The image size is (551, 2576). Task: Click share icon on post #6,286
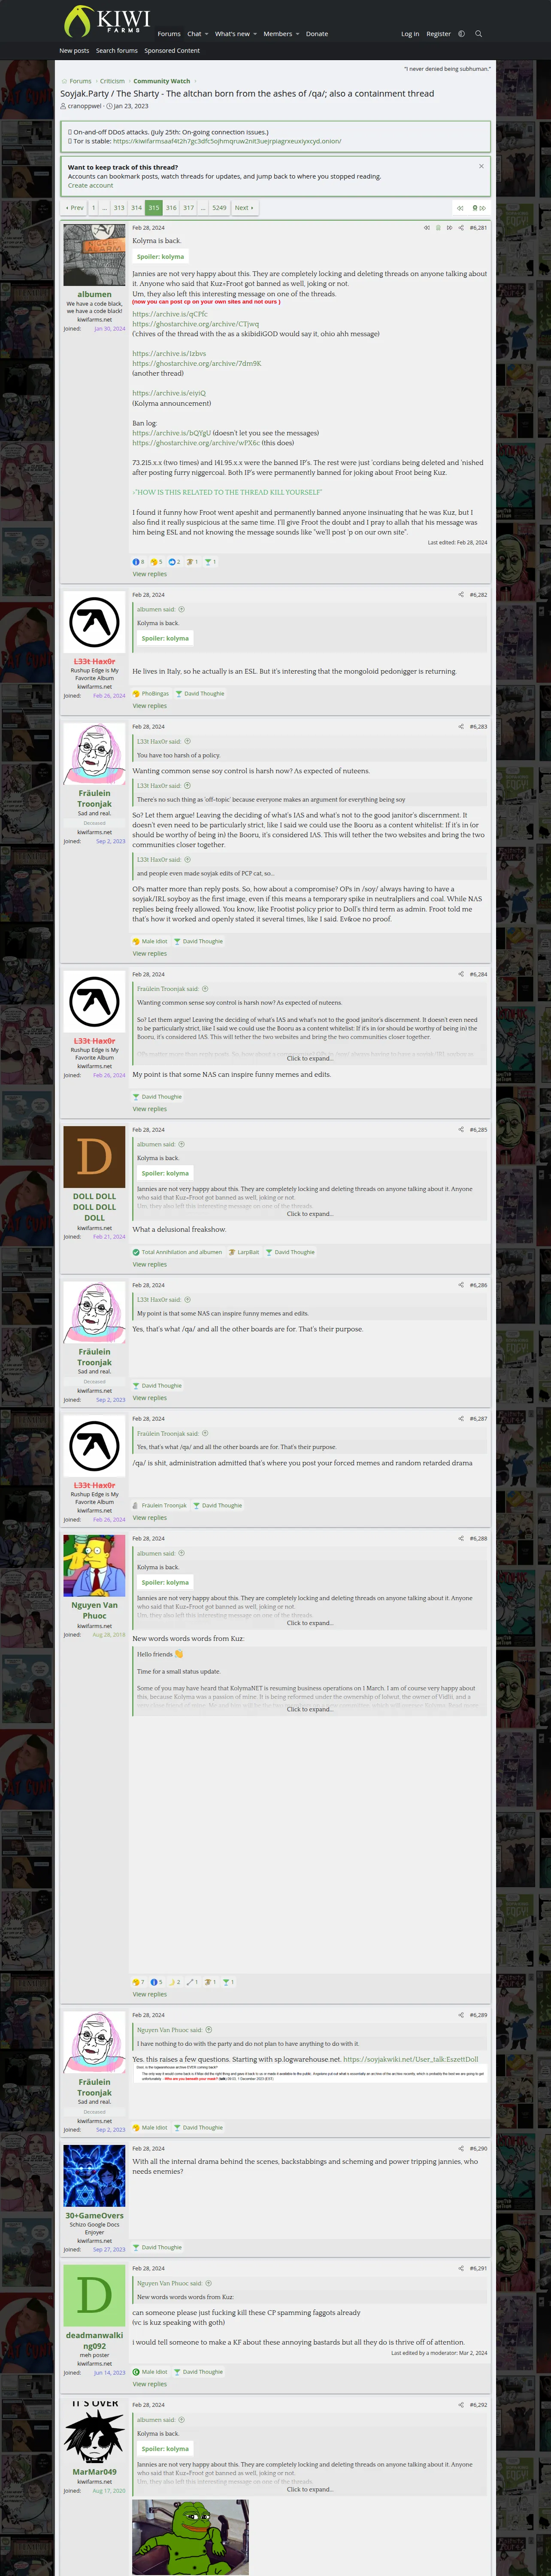461,1285
